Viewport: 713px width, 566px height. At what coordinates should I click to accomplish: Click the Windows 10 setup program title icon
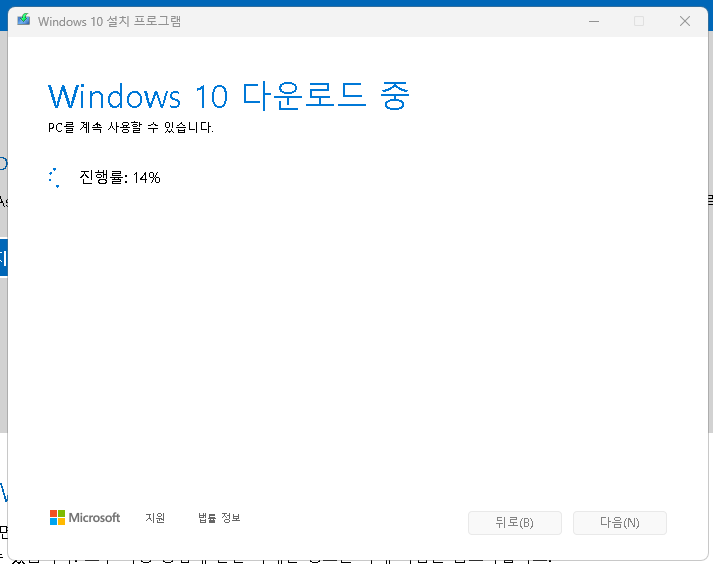click(x=24, y=20)
